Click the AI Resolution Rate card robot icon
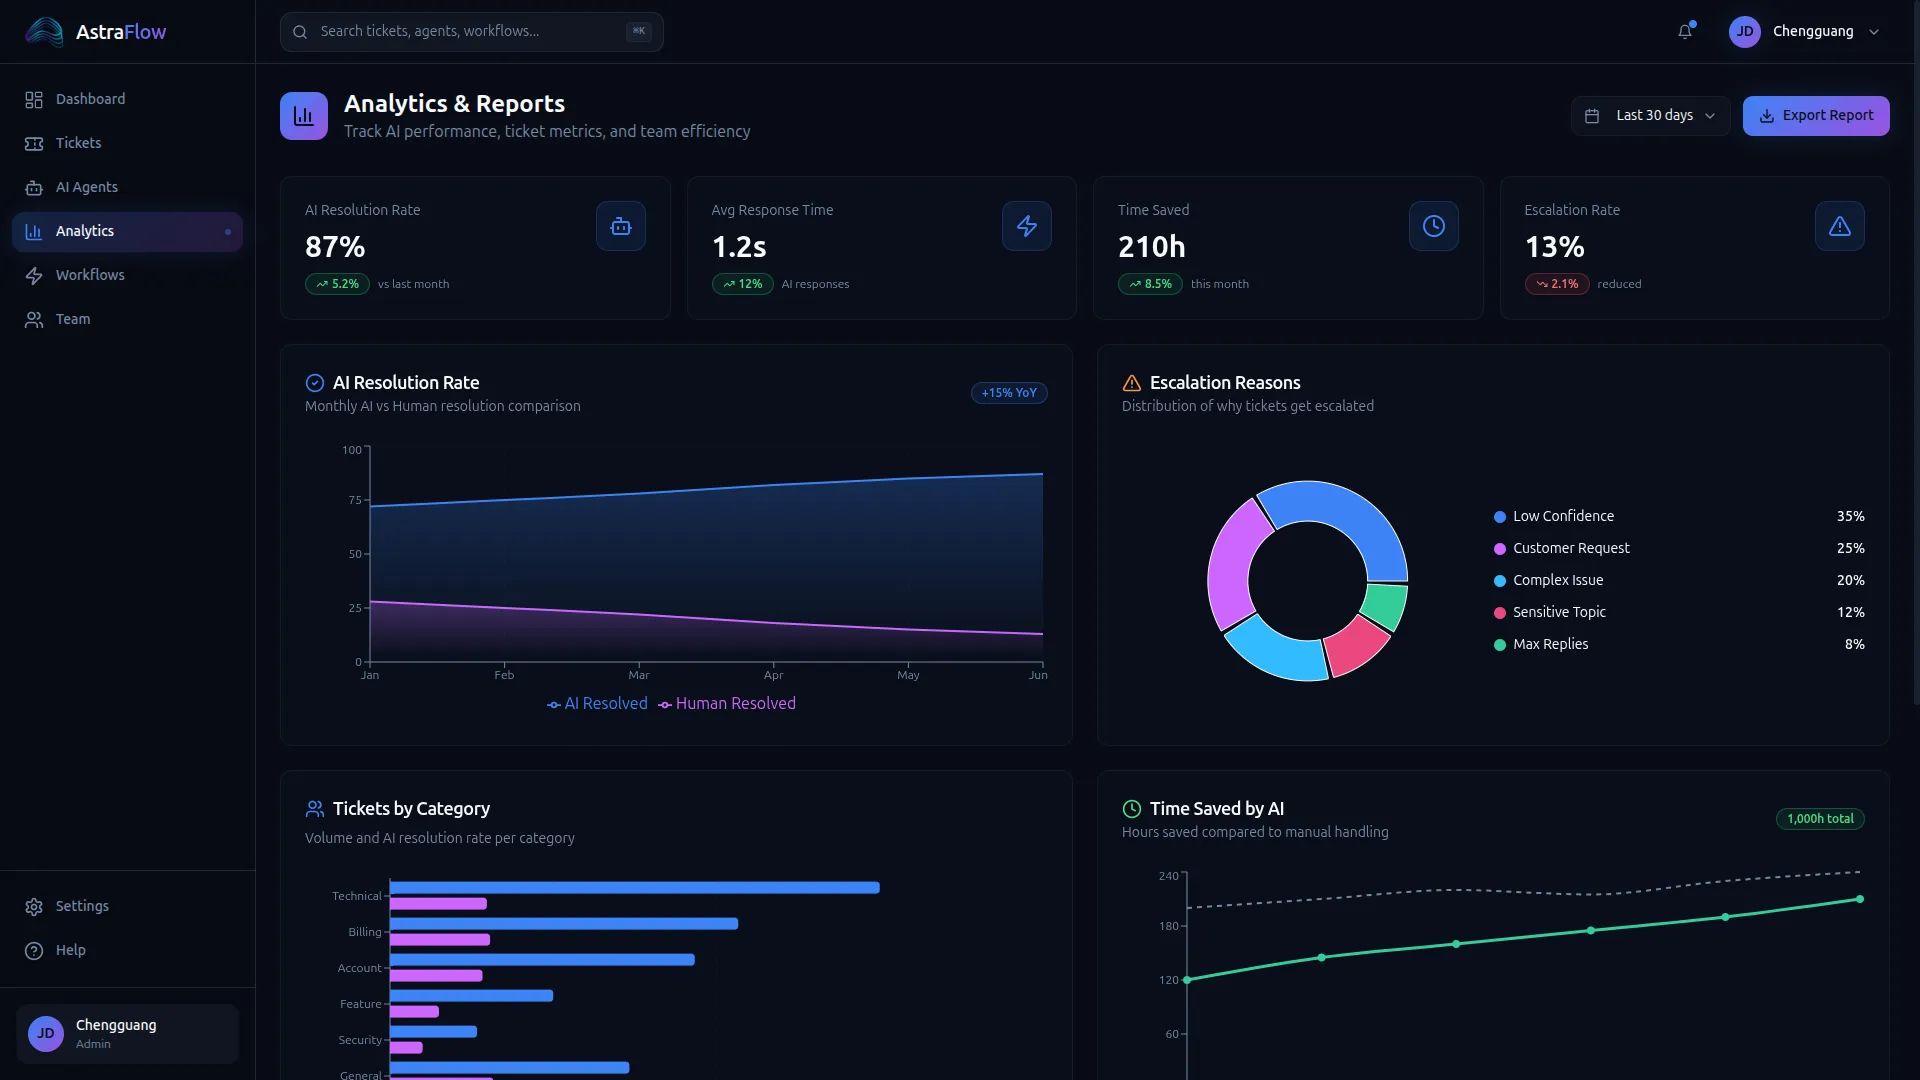Viewport: 1920px width, 1080px height. pos(621,226)
